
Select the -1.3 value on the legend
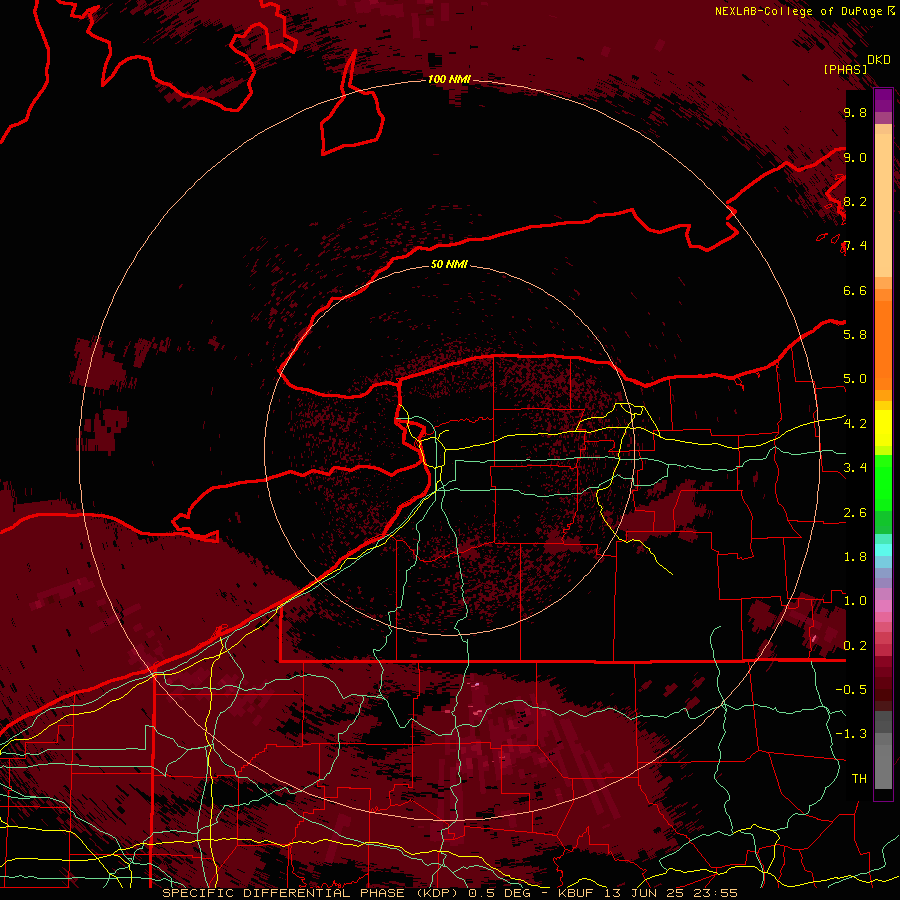tap(851, 734)
